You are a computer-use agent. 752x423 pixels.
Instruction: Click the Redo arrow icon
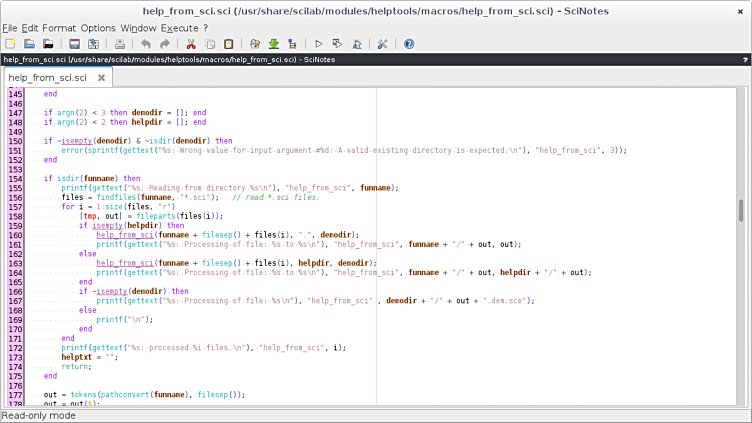pyautogui.click(x=164, y=44)
